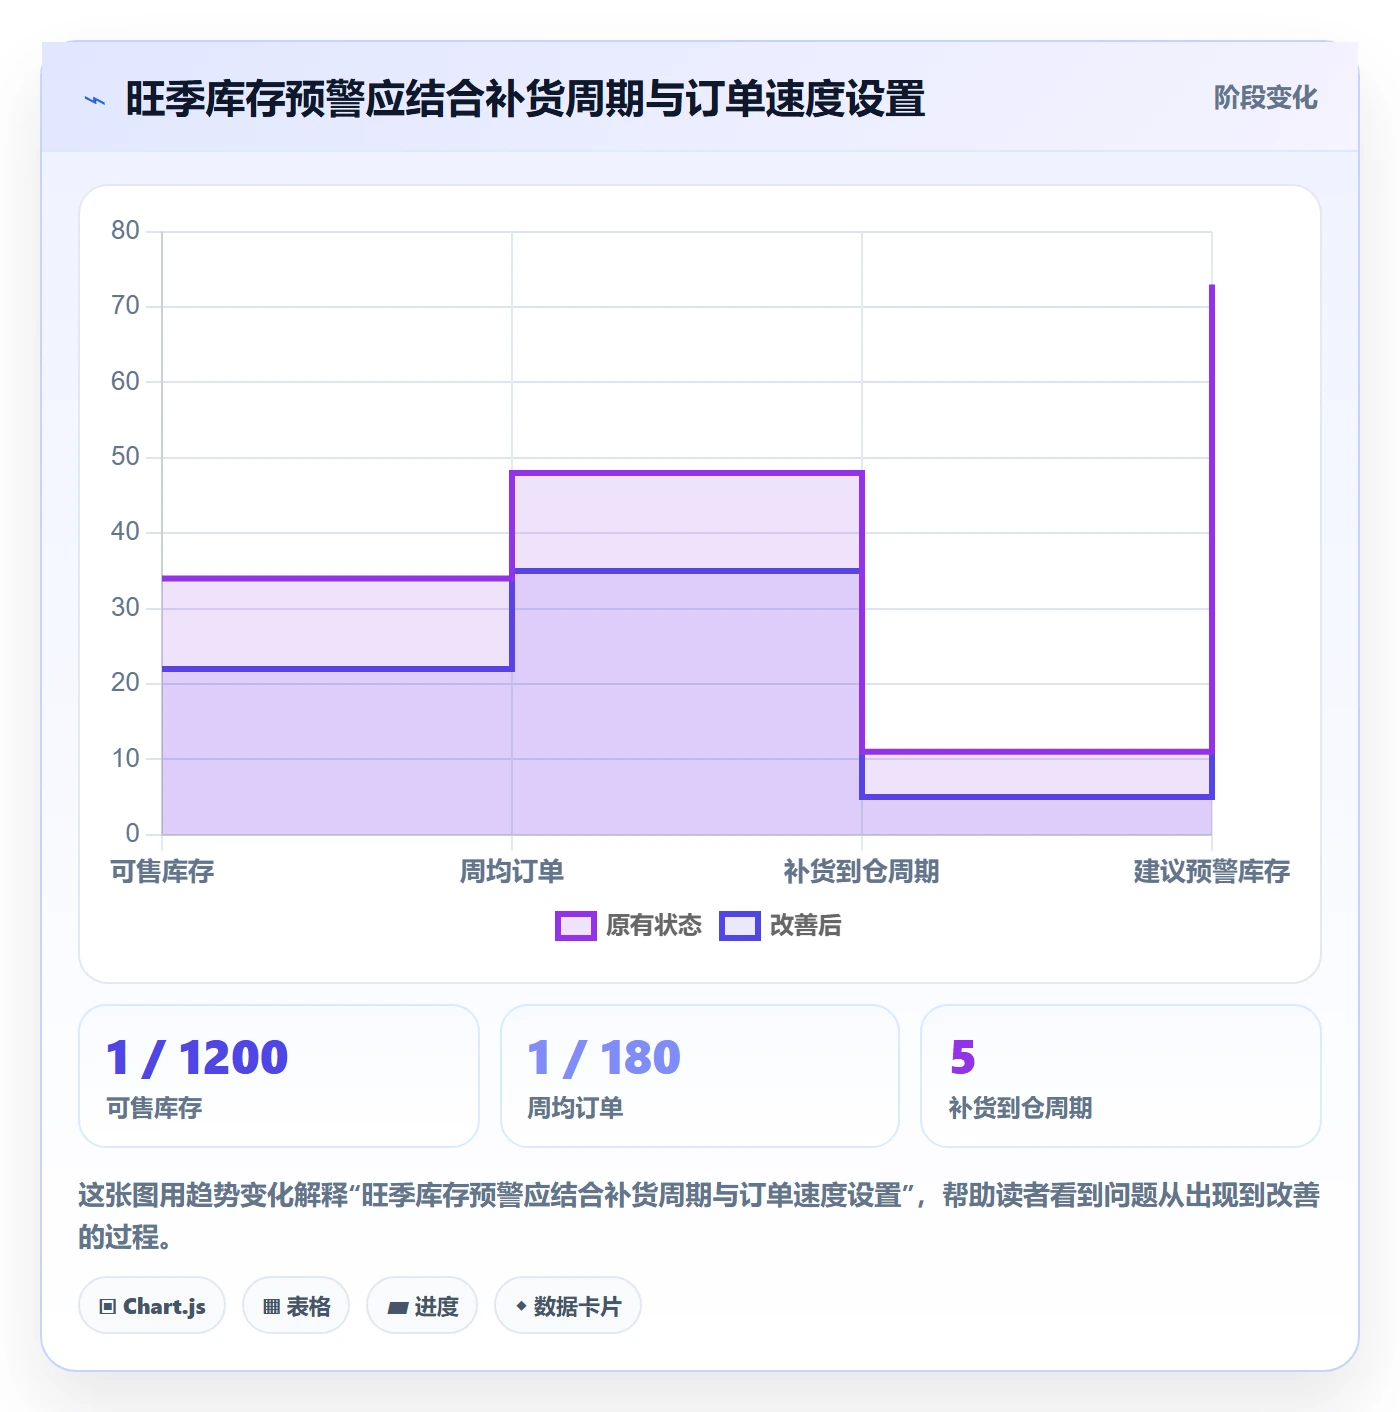Open the 1 / 180 周均订单 card

pyautogui.click(x=700, y=1076)
